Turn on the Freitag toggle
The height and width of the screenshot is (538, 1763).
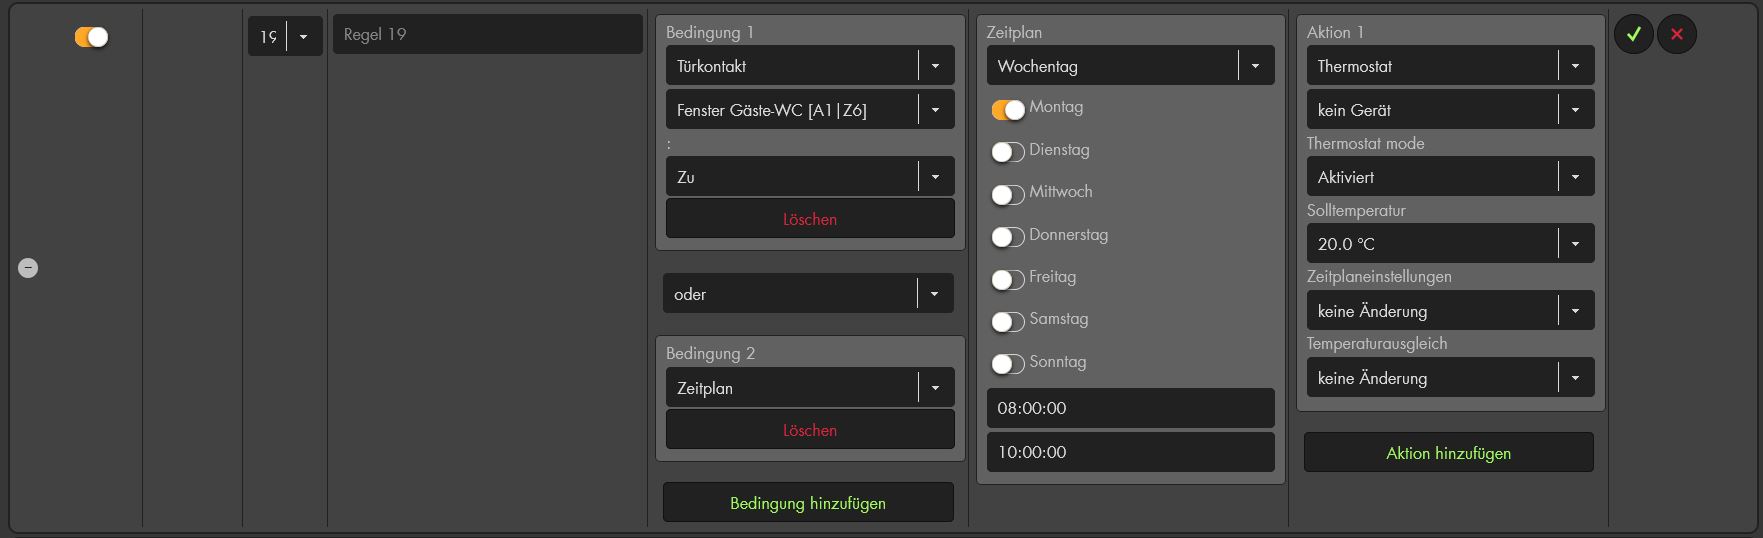[1008, 279]
